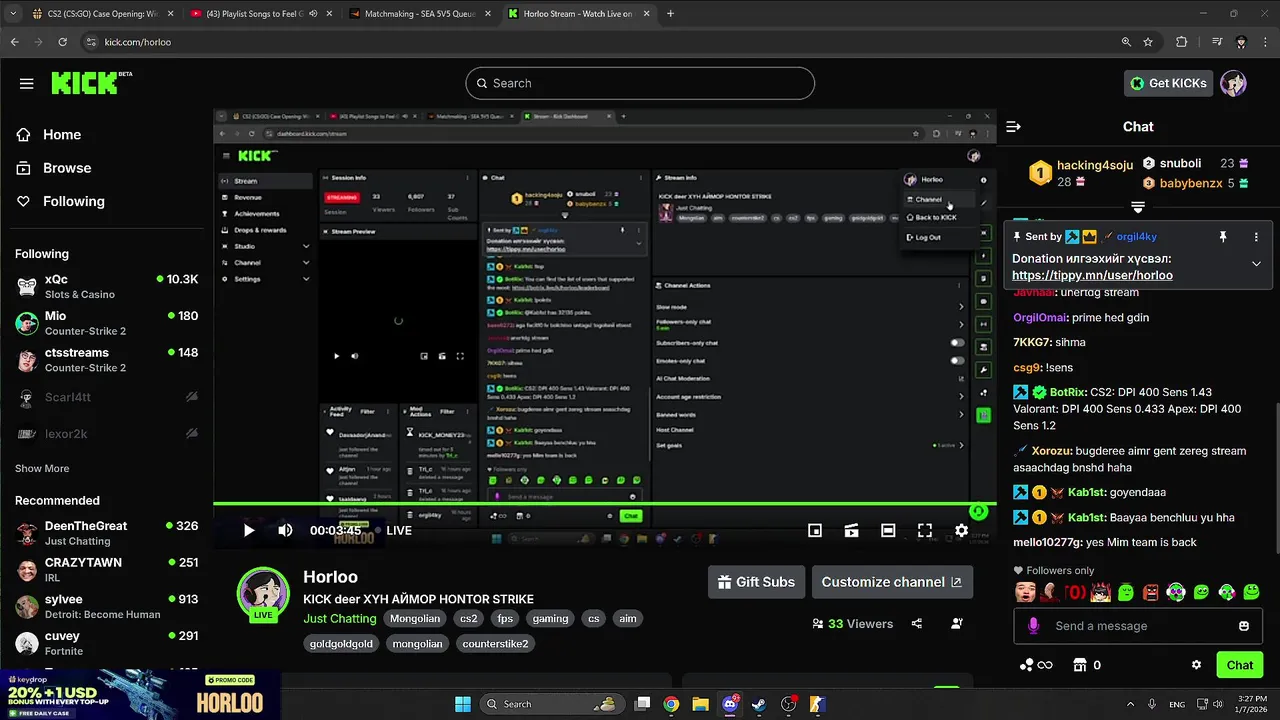Open sylvee recommended channel

coord(107,606)
